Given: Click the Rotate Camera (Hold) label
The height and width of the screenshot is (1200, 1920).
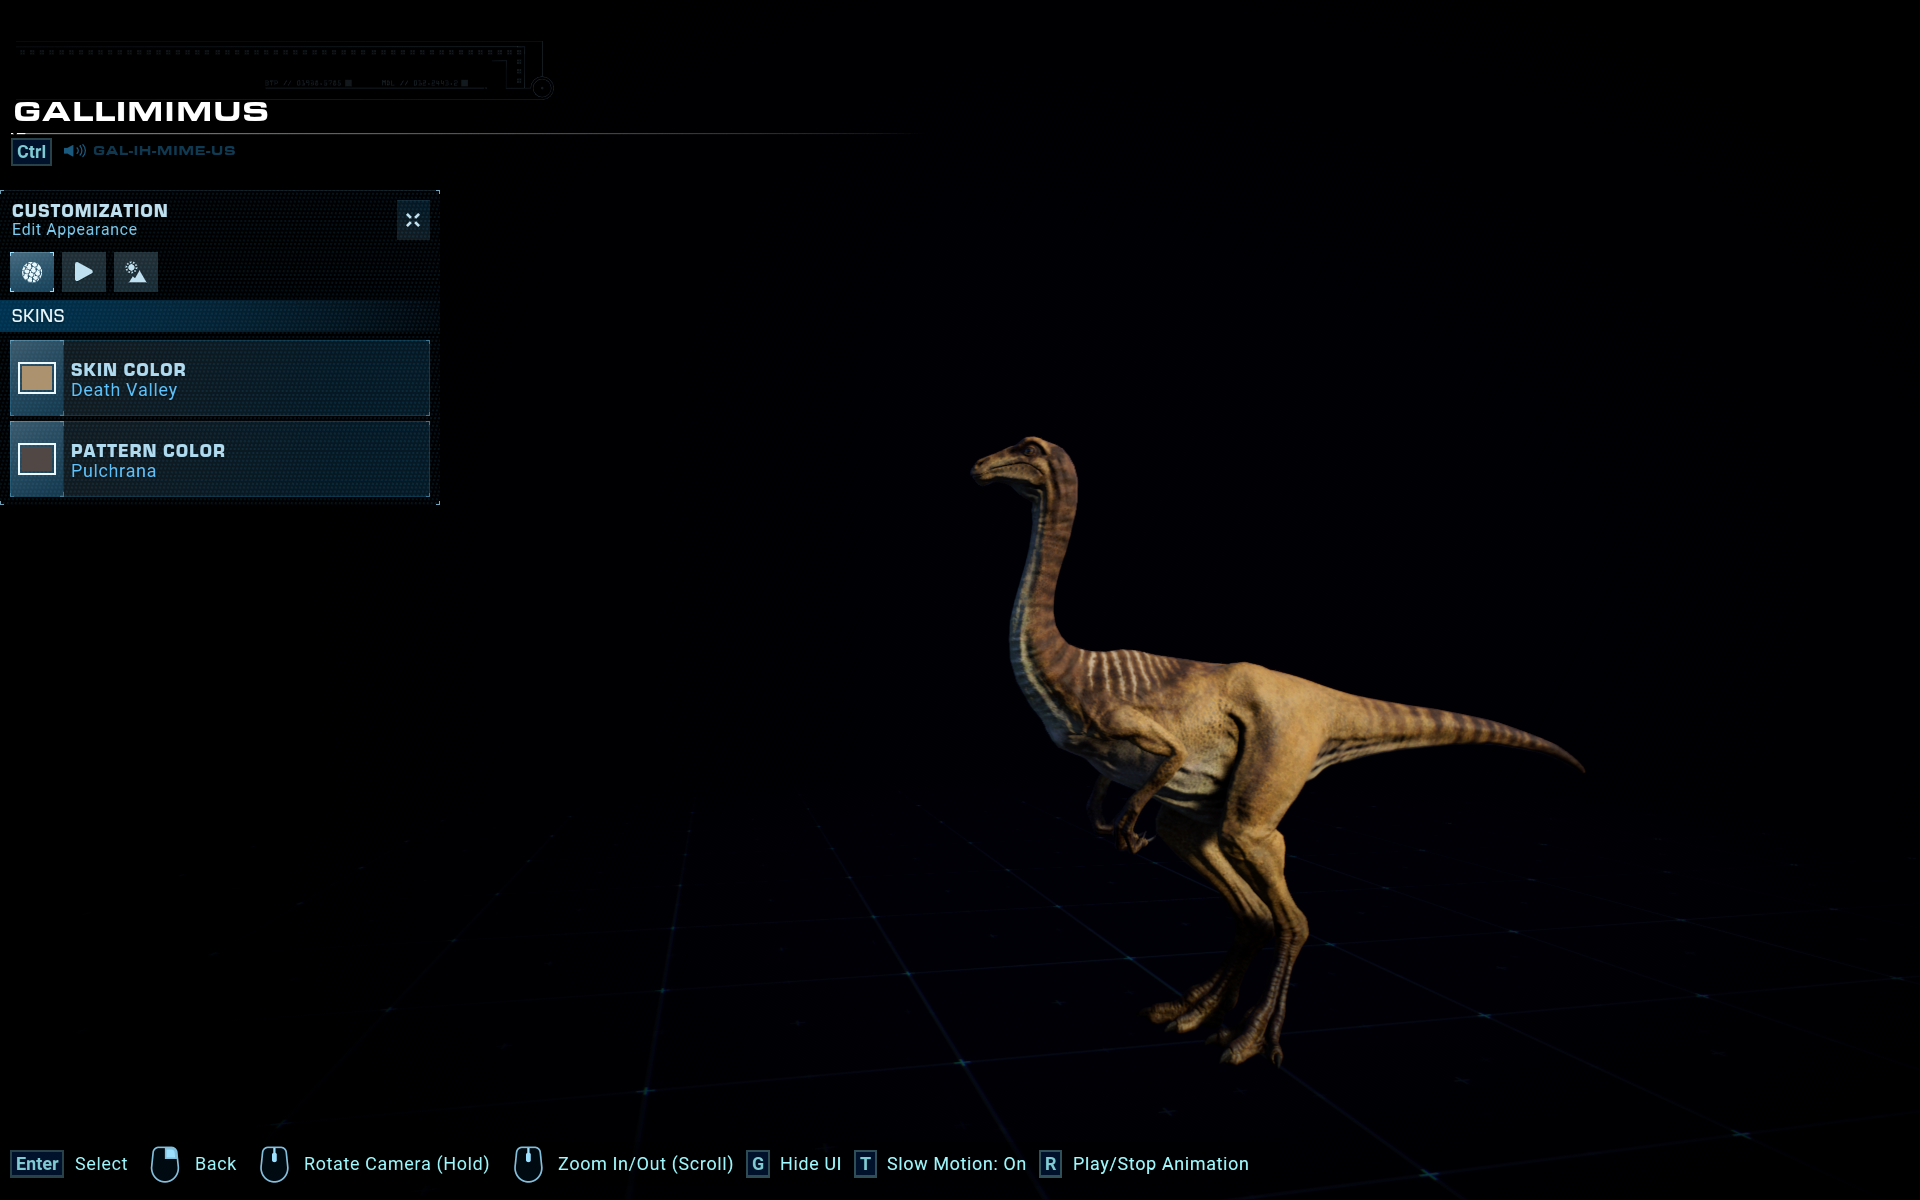Looking at the screenshot, I should tap(396, 1164).
